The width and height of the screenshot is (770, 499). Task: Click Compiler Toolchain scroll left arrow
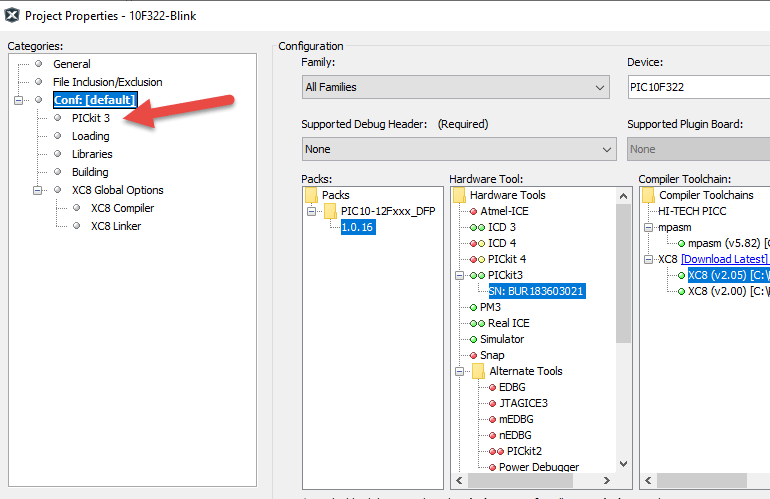(x=648, y=480)
